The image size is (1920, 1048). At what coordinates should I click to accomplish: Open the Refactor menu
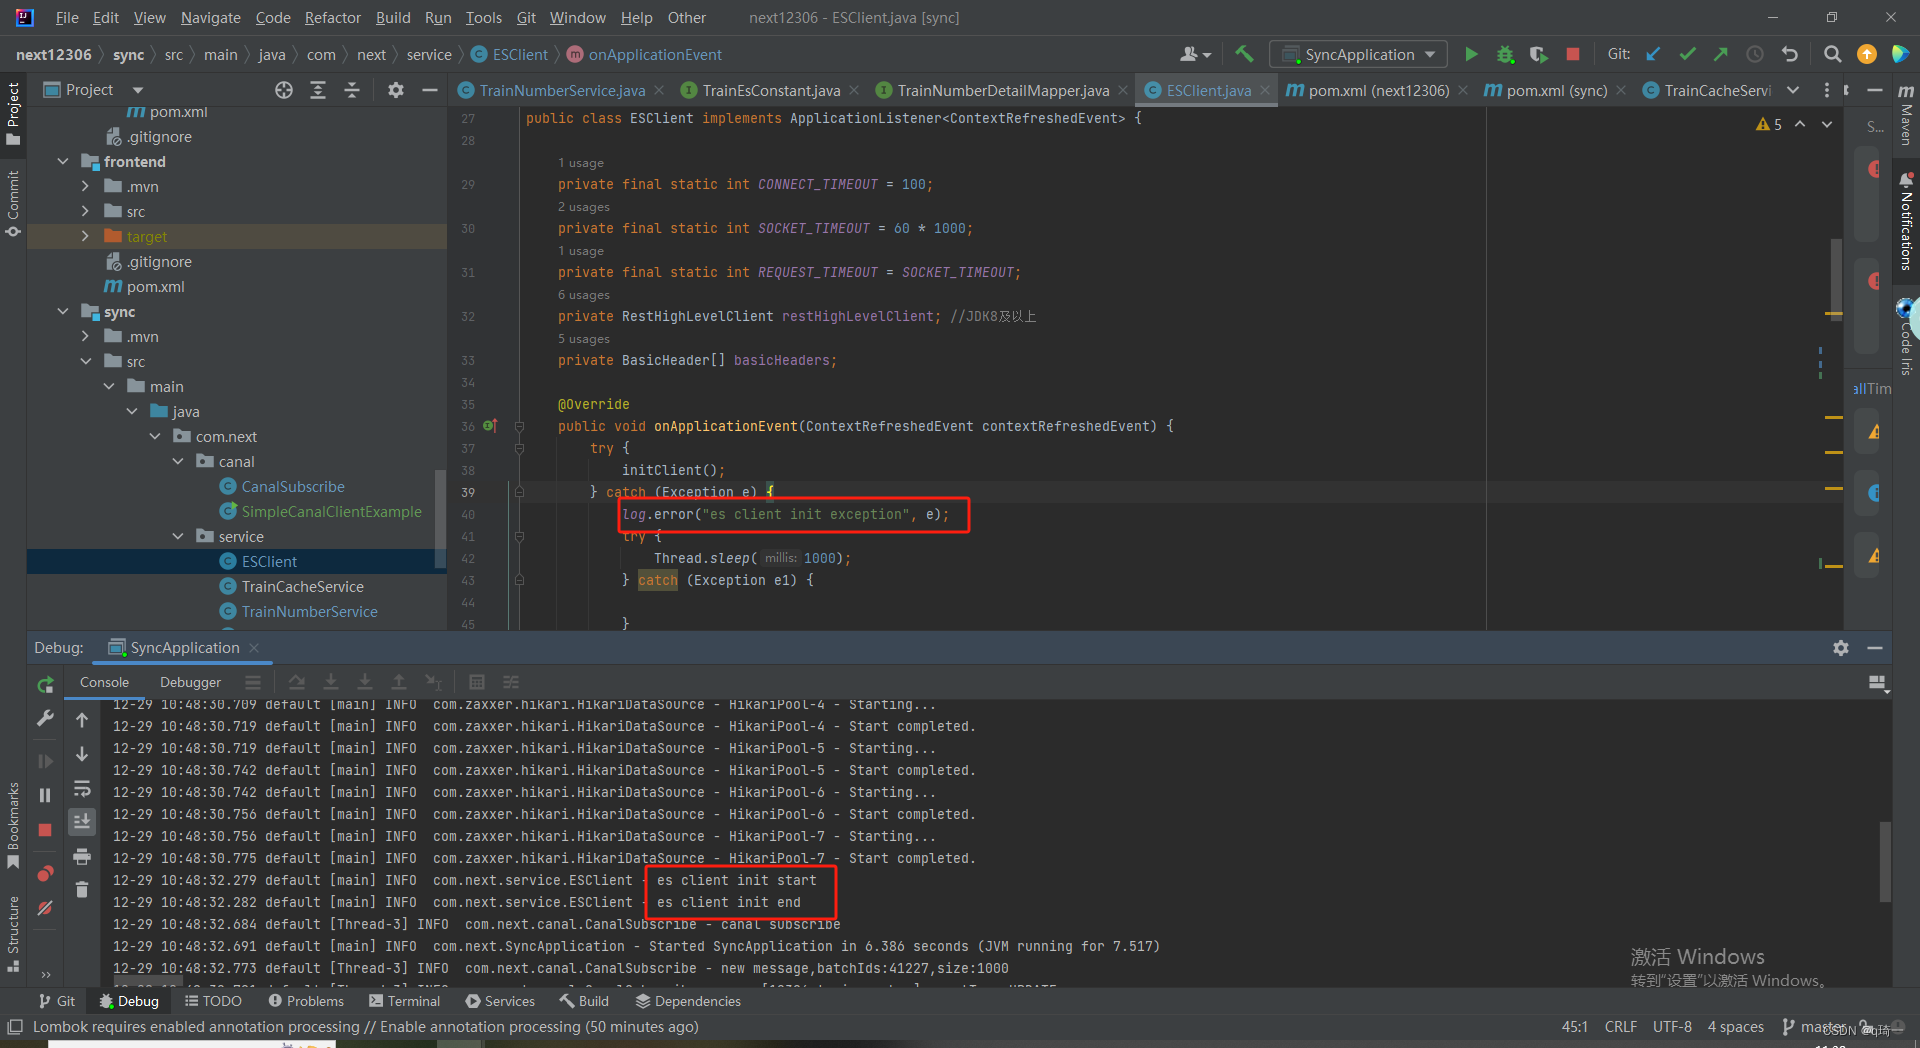tap(332, 17)
